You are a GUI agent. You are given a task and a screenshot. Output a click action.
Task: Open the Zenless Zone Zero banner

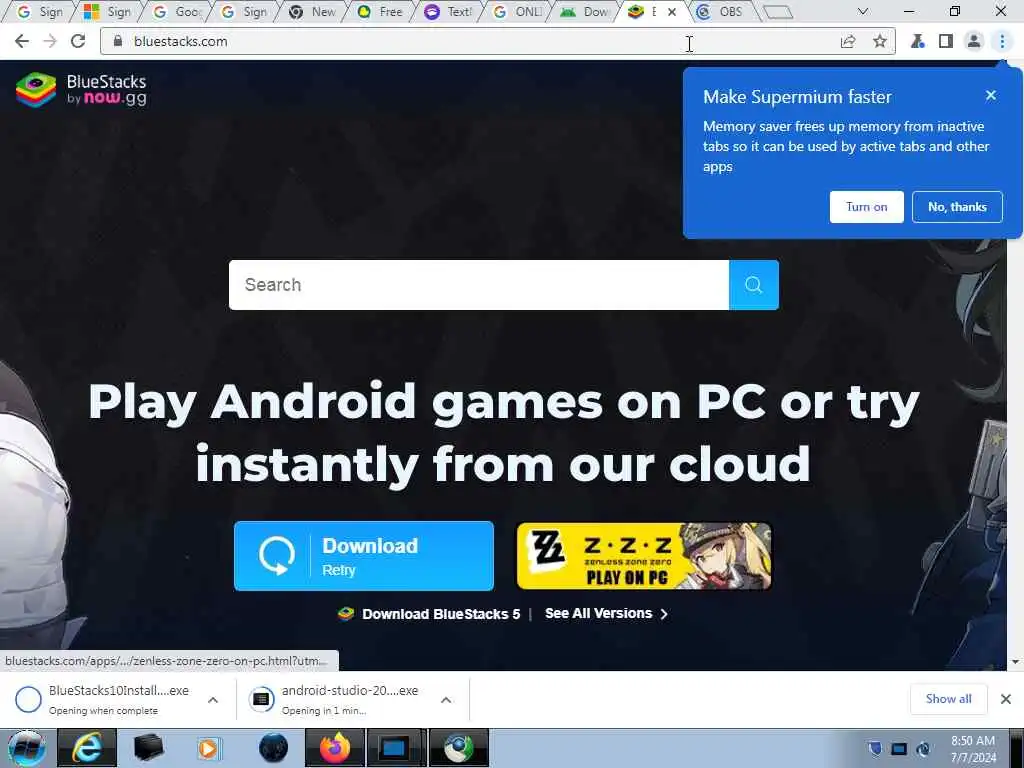[x=644, y=556]
